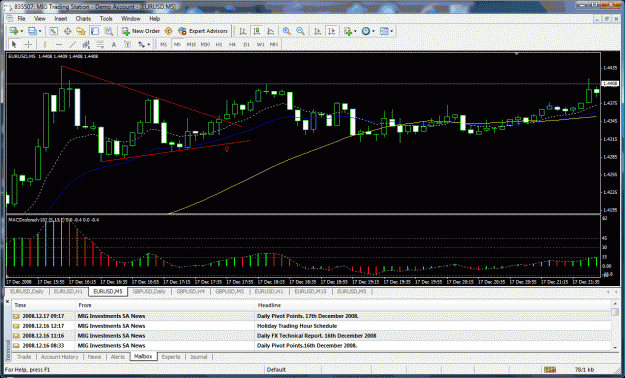Launch MetaEditor from the toolbar icon
The image size is (625, 378).
[x=168, y=31]
